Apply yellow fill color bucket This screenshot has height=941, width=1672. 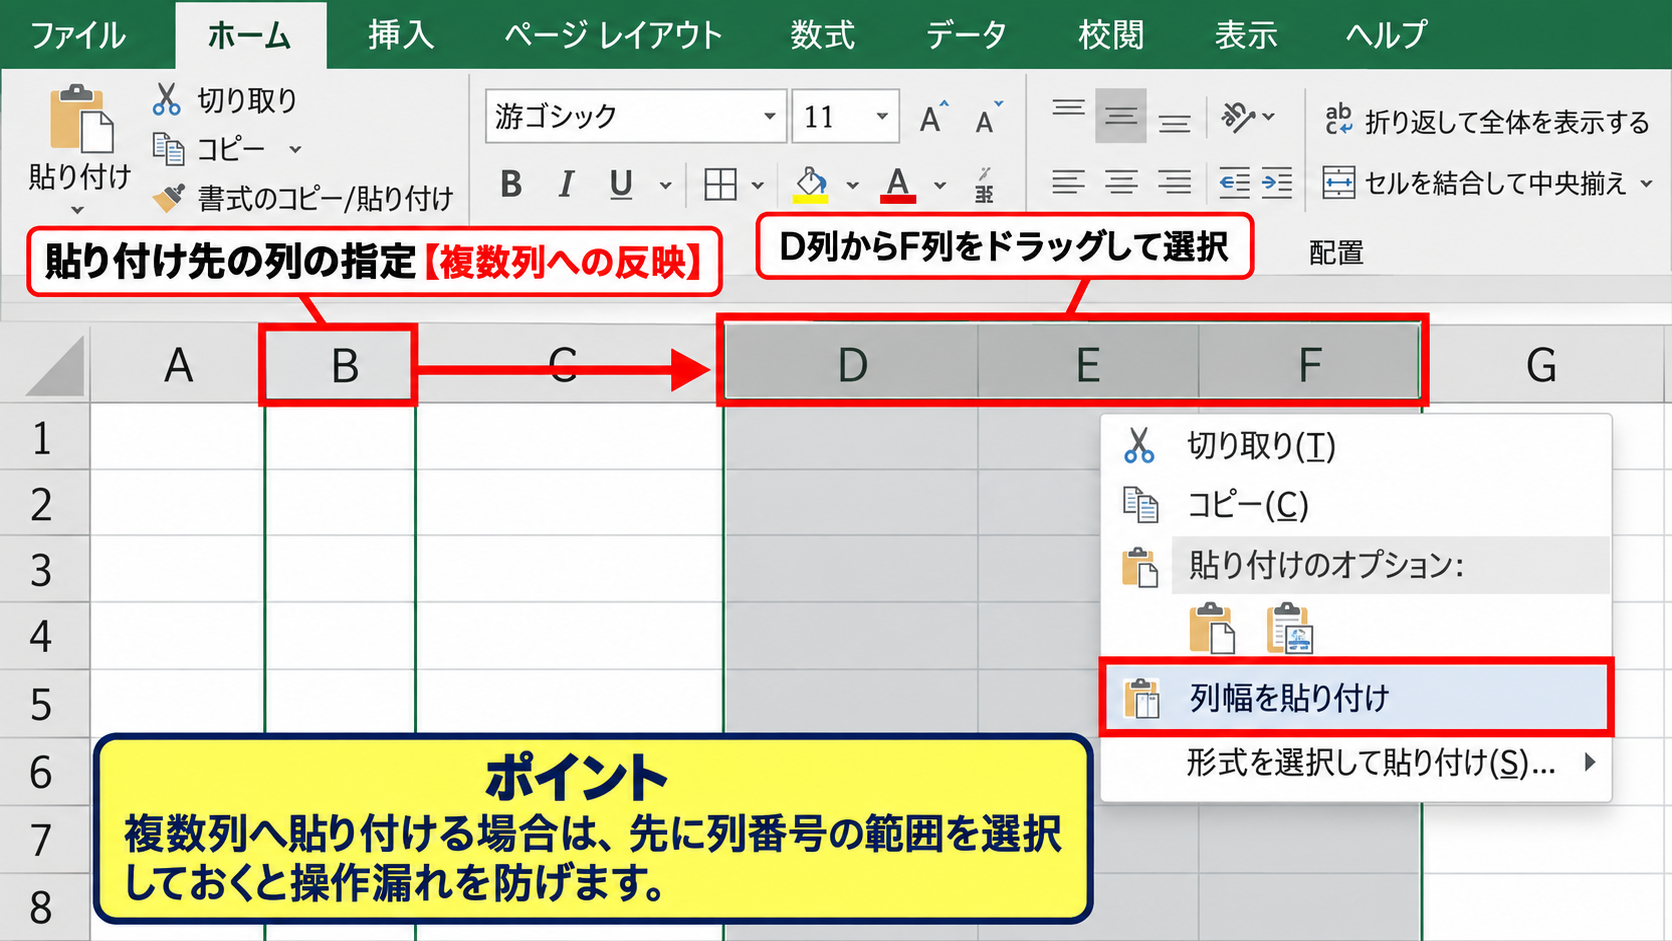[x=811, y=184]
